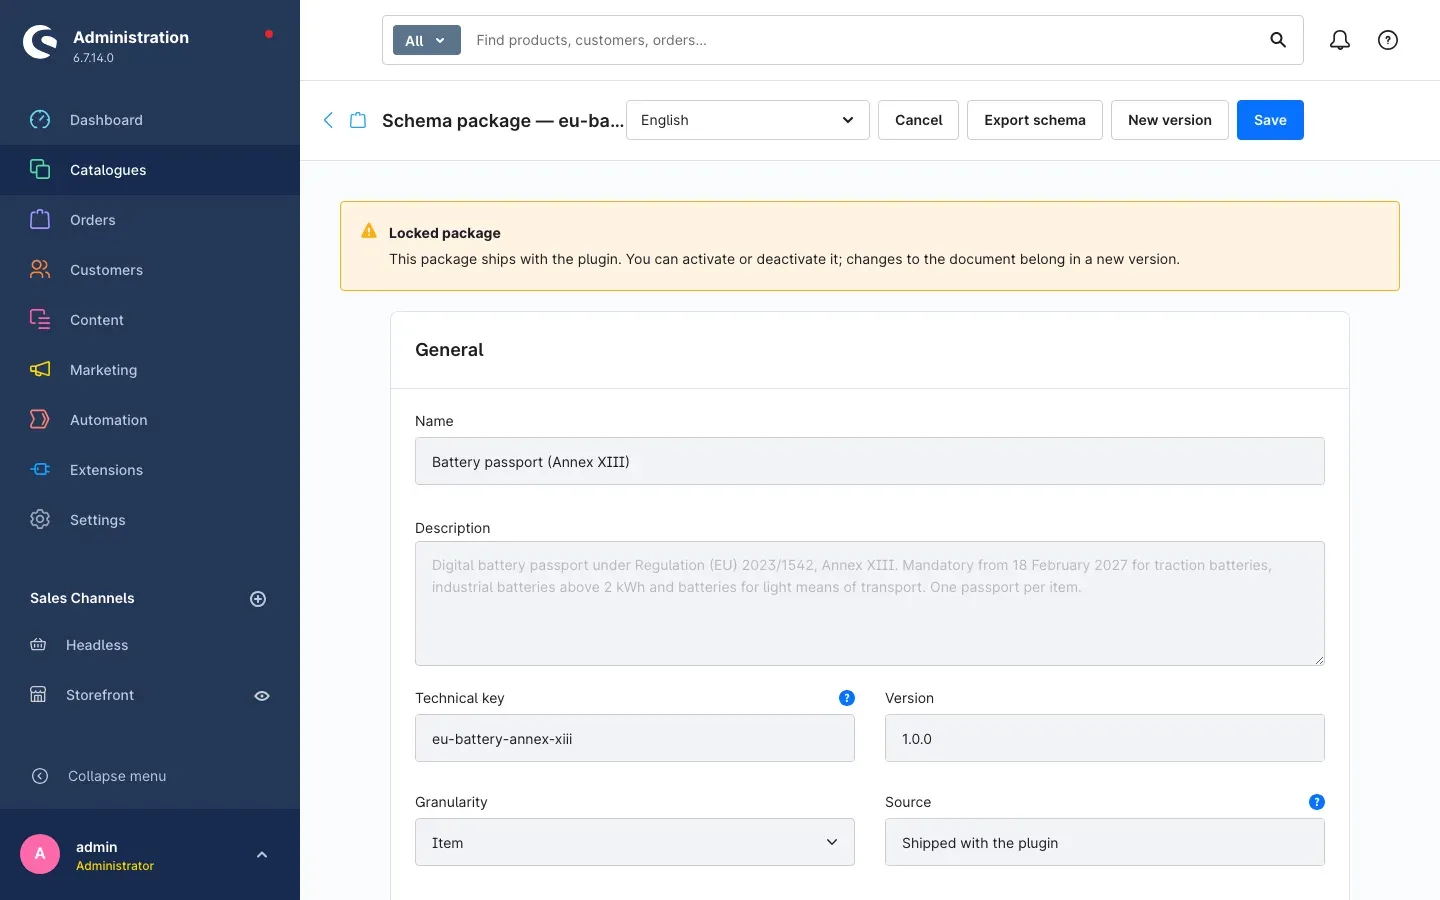The width and height of the screenshot is (1440, 900).
Task: Create a New version
Action: (1170, 120)
